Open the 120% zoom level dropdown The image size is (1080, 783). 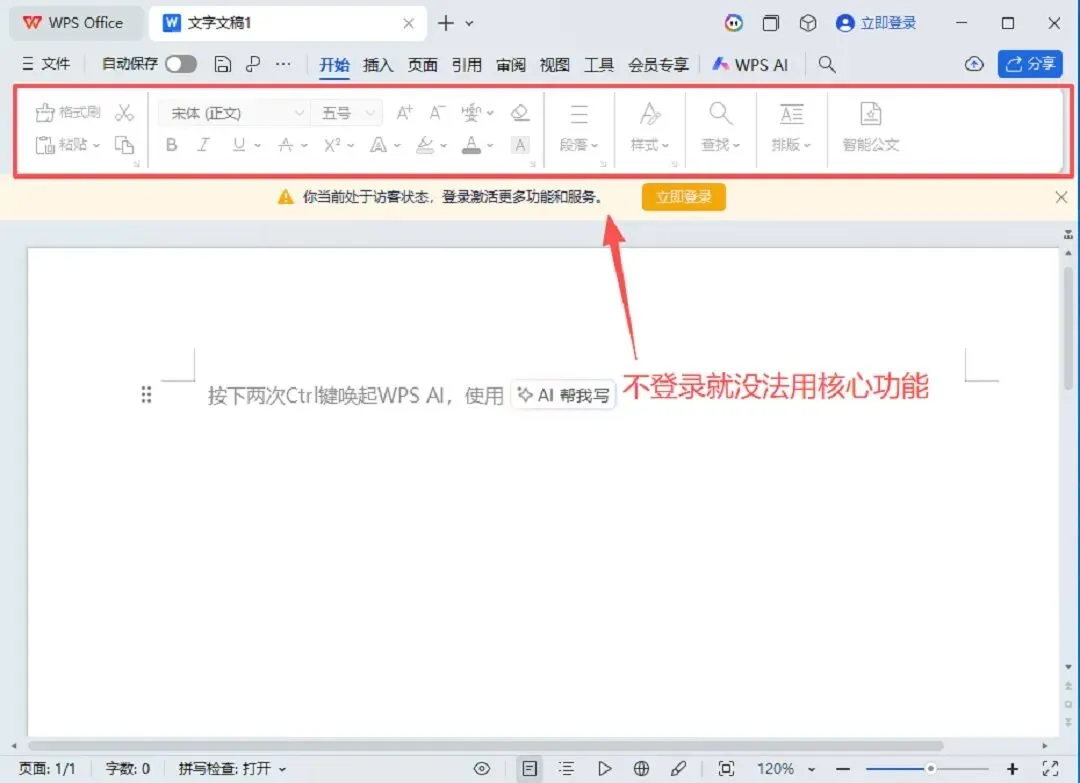811,769
